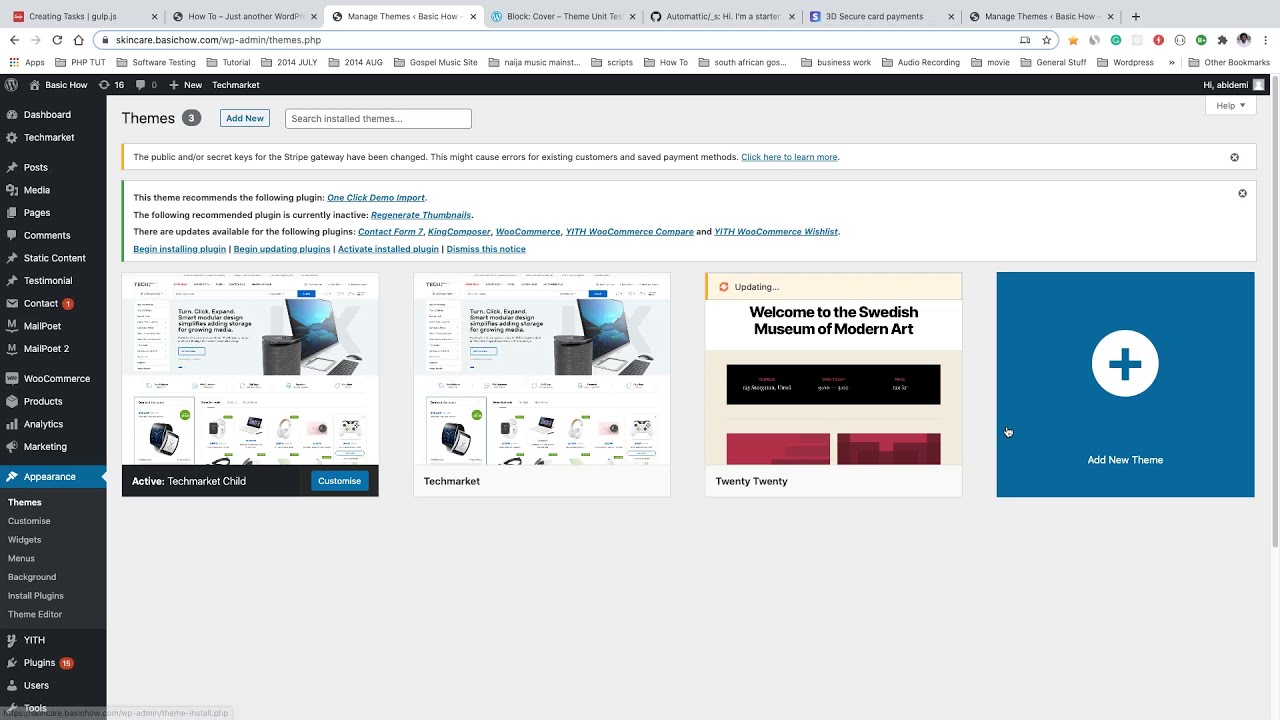Switch to 3D Secure card payments tab
This screenshot has height=720, width=1280.
click(882, 16)
